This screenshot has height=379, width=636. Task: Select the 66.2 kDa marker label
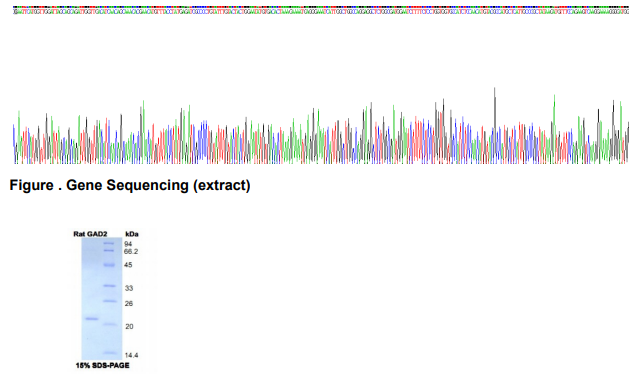pyautogui.click(x=131, y=252)
